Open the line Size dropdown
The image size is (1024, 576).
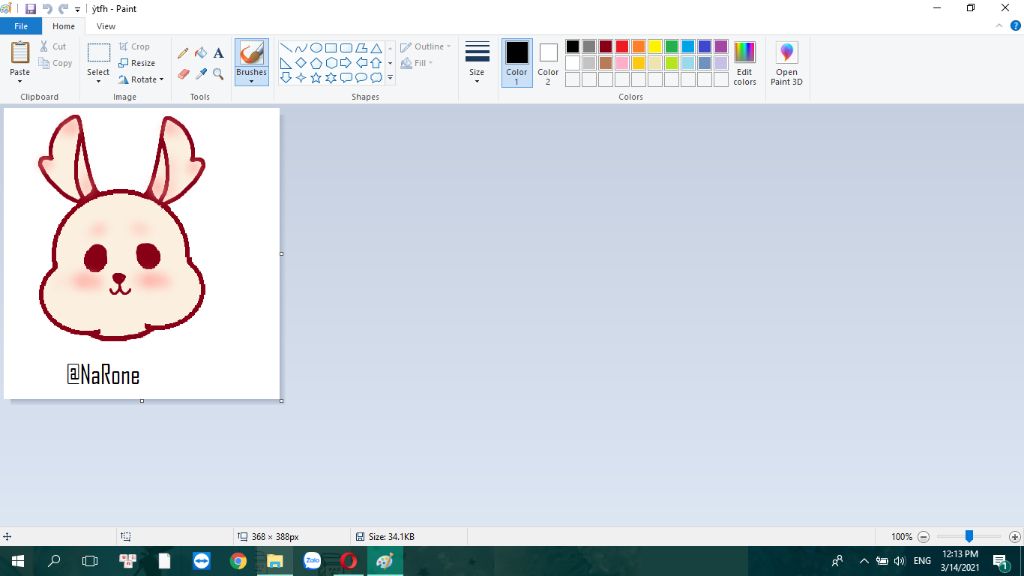point(477,63)
